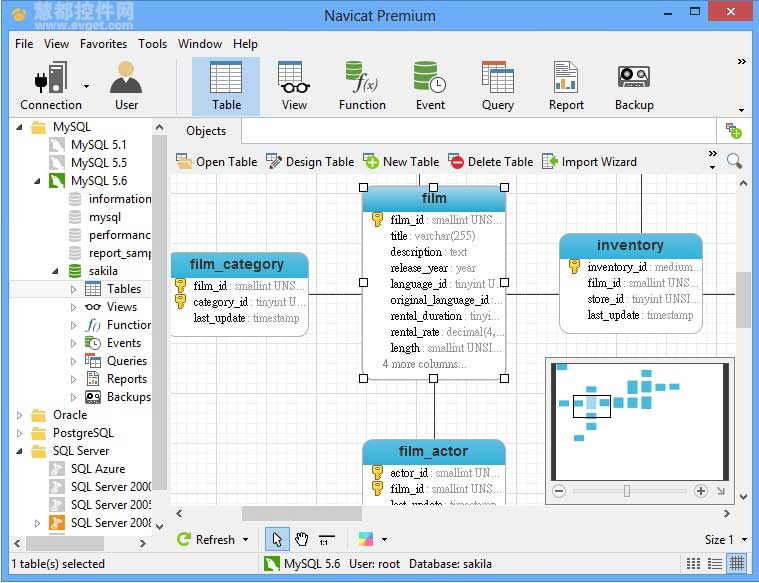759x583 pixels.
Task: Open the View menu in the menu bar
Action: (56, 44)
